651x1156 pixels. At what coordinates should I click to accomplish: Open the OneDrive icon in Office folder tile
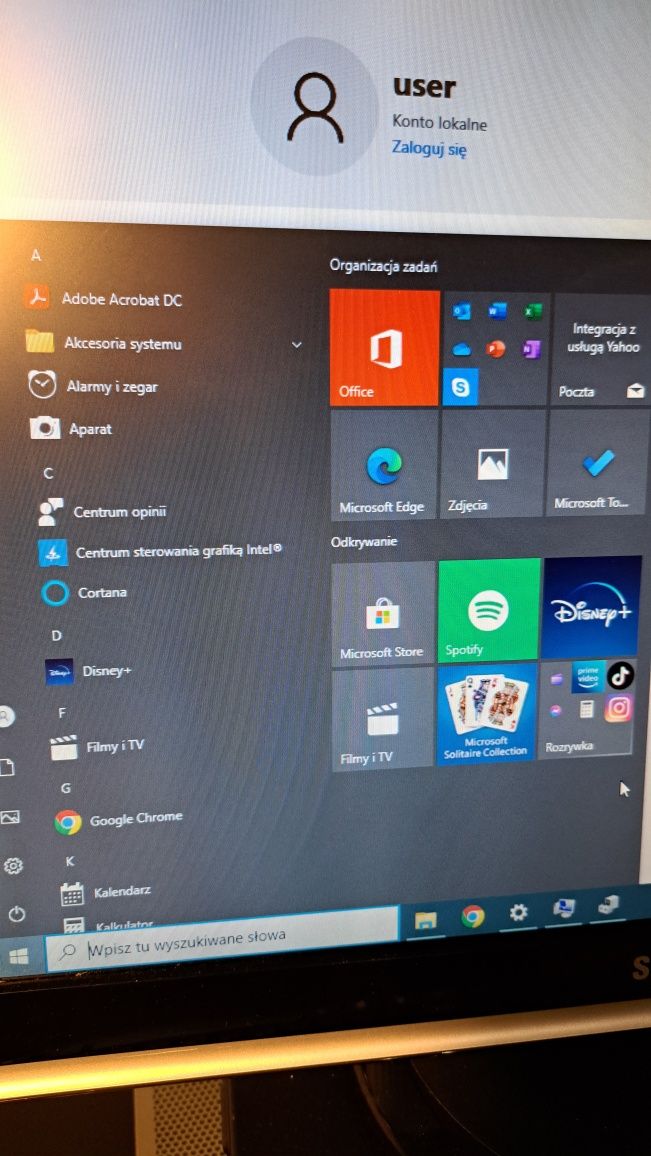[462, 349]
